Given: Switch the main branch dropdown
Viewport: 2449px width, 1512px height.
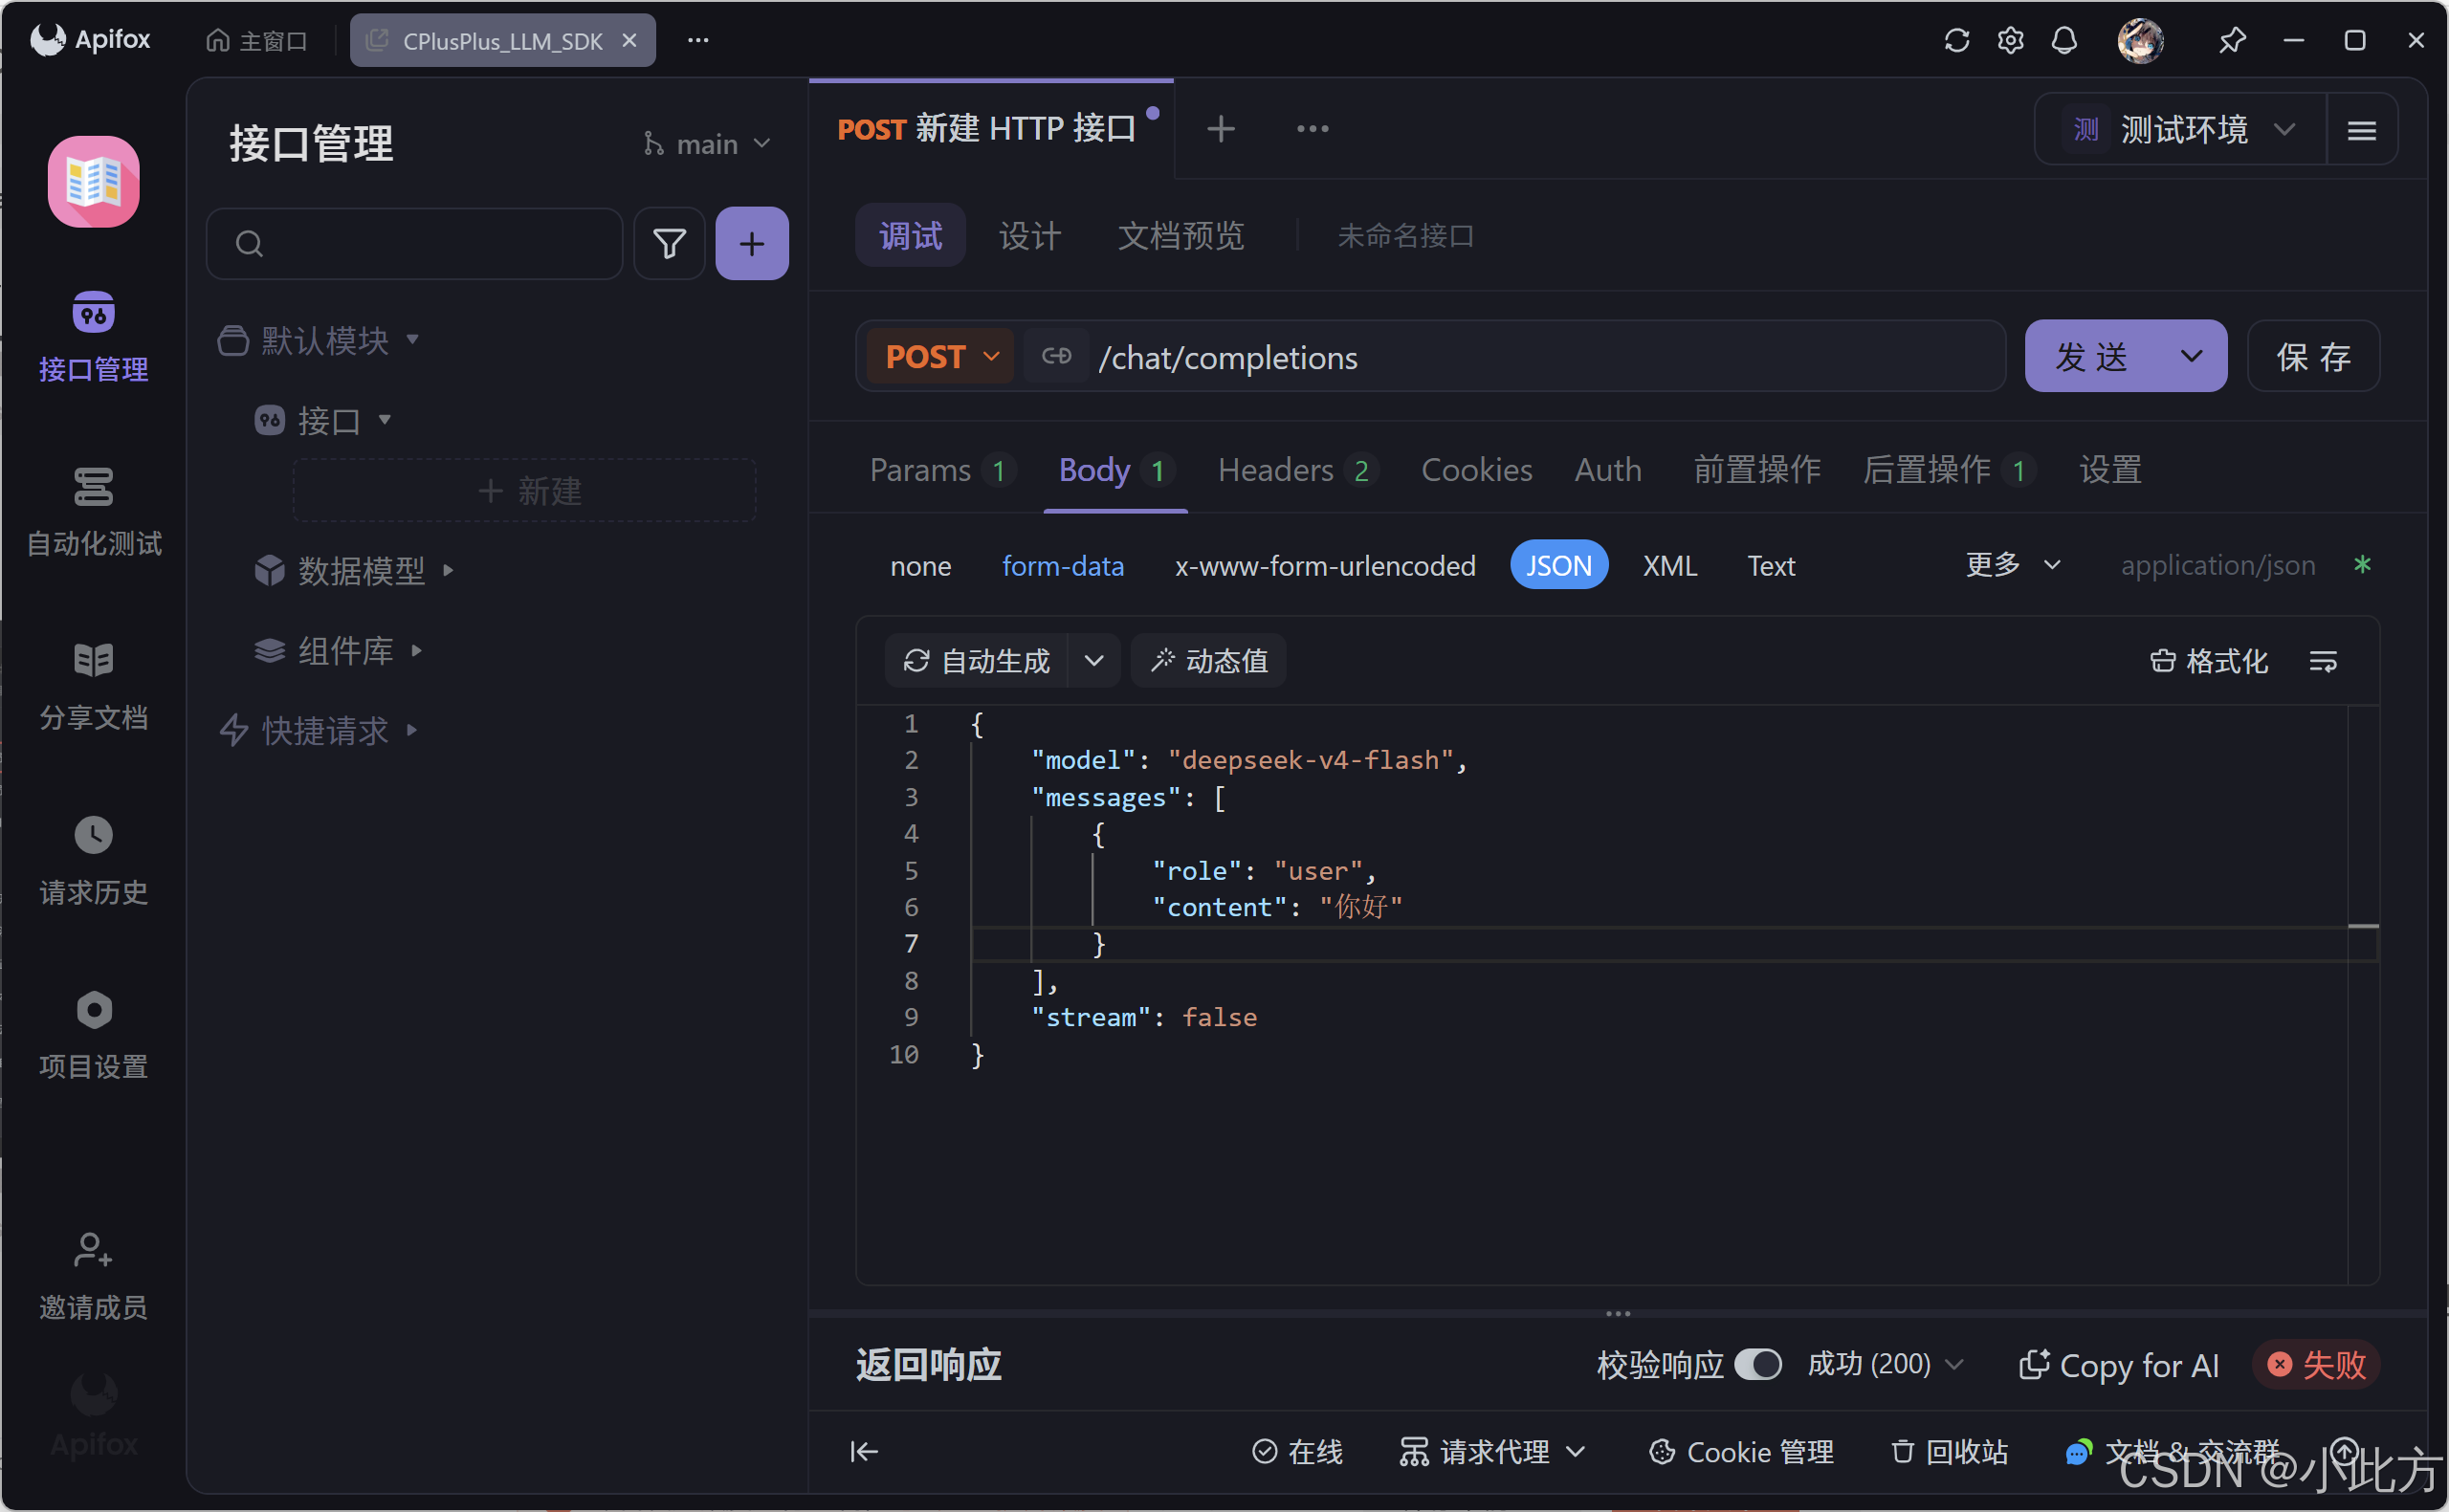Looking at the screenshot, I should point(707,144).
